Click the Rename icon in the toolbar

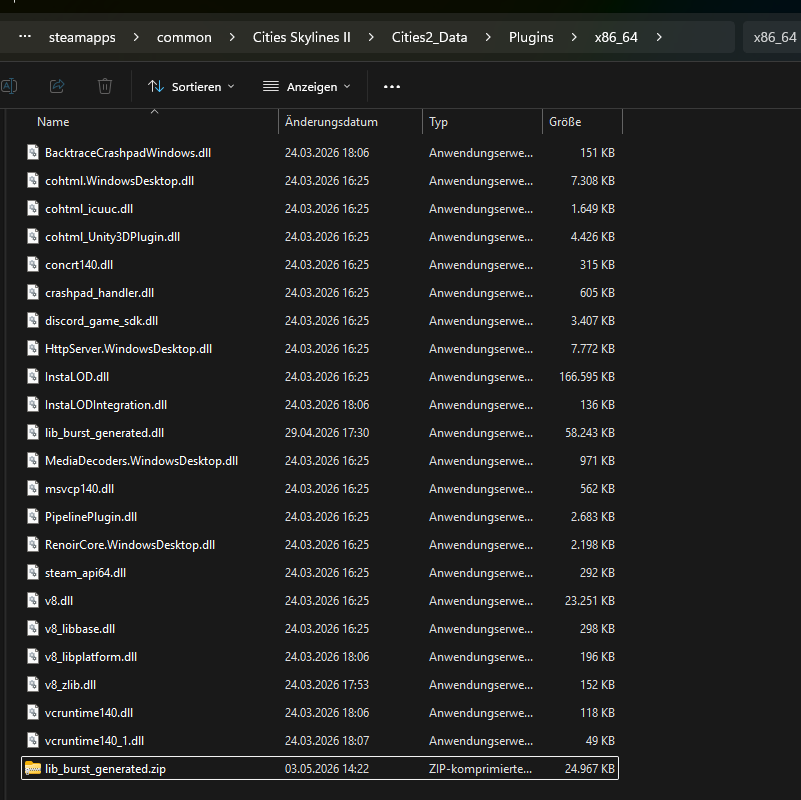9,86
